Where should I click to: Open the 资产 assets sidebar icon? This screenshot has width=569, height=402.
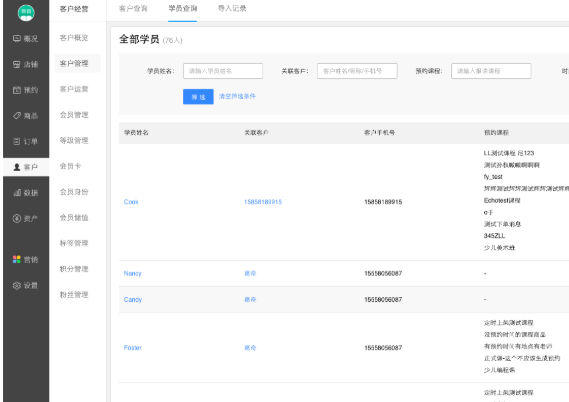(x=17, y=218)
